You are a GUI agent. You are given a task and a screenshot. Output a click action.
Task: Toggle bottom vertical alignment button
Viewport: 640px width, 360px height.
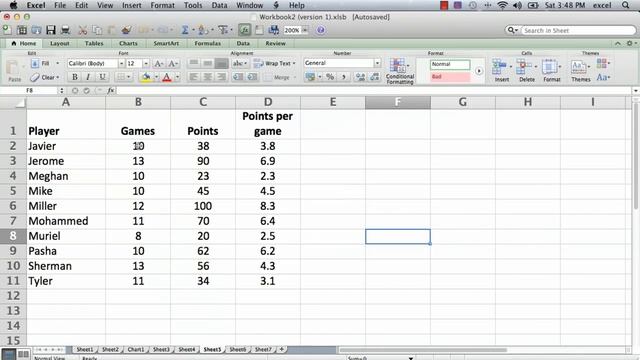pos(222,63)
